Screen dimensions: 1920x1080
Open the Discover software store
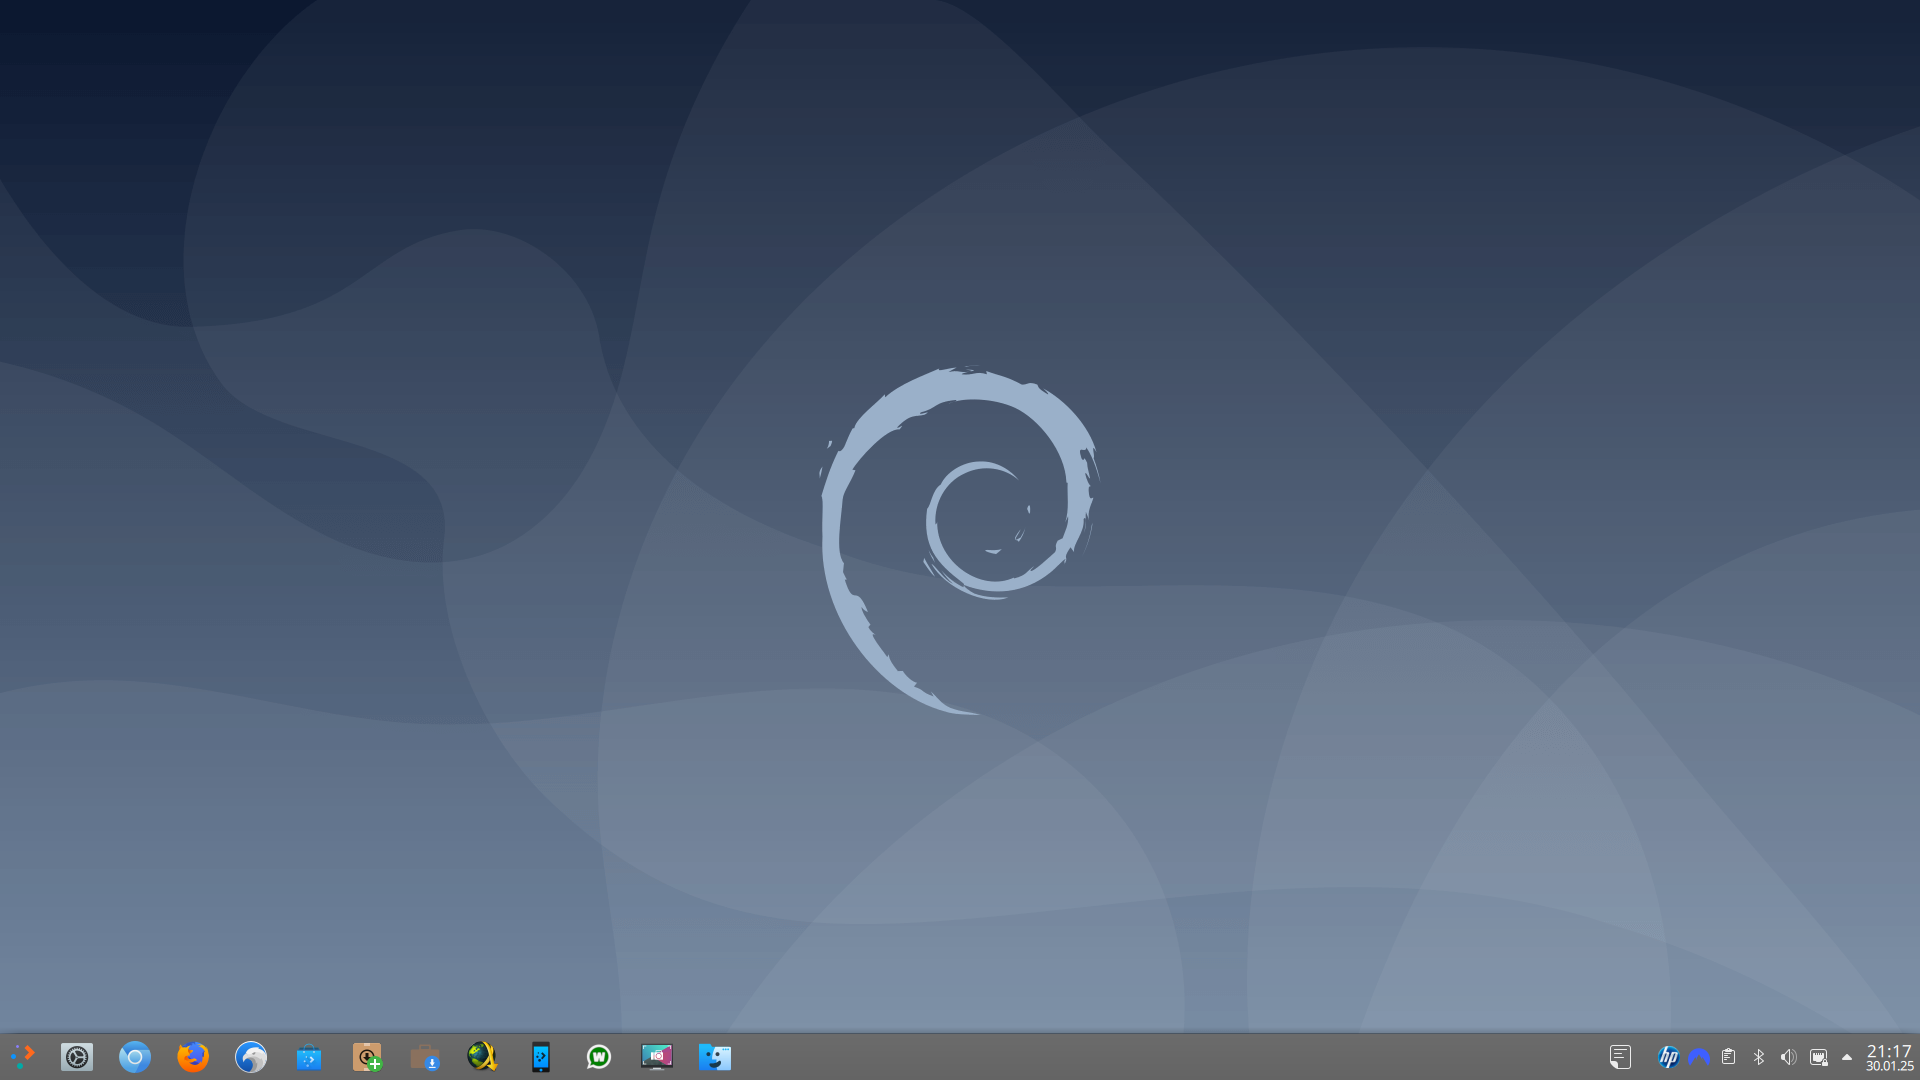[309, 1057]
